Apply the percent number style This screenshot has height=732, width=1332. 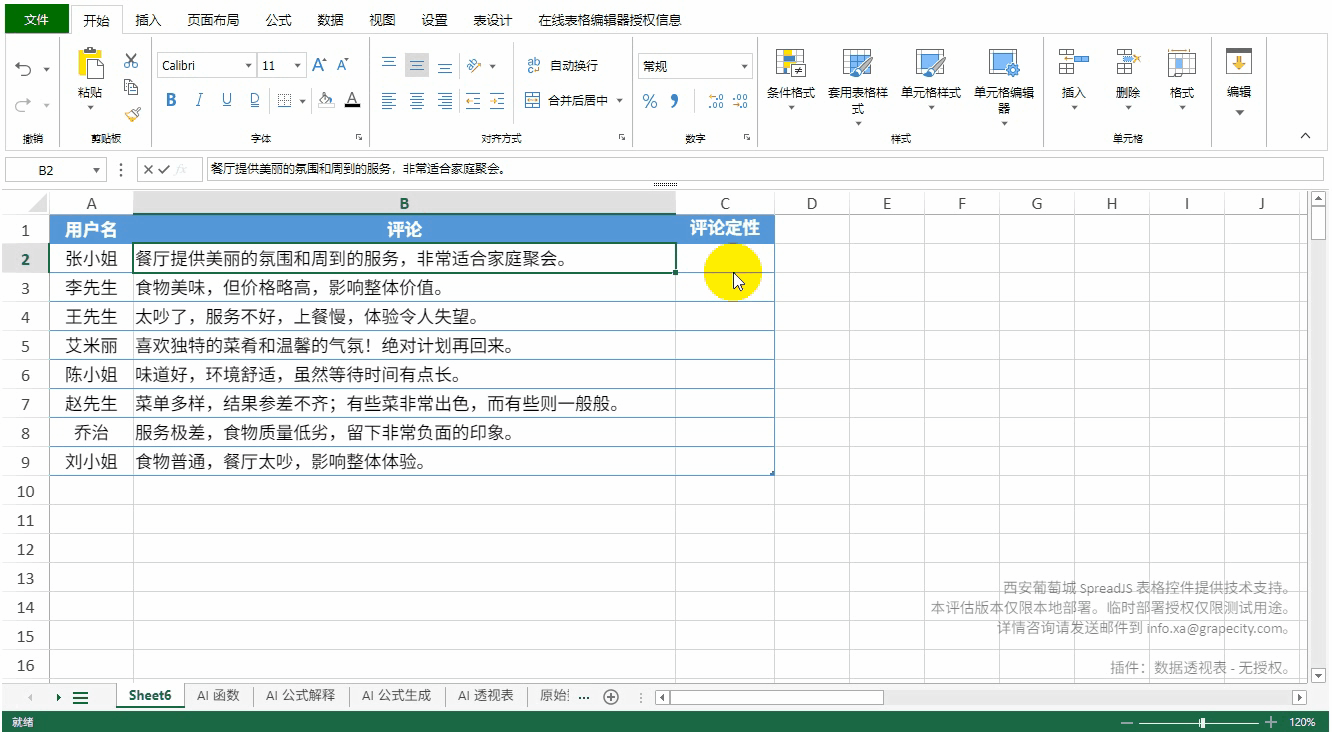click(x=650, y=101)
